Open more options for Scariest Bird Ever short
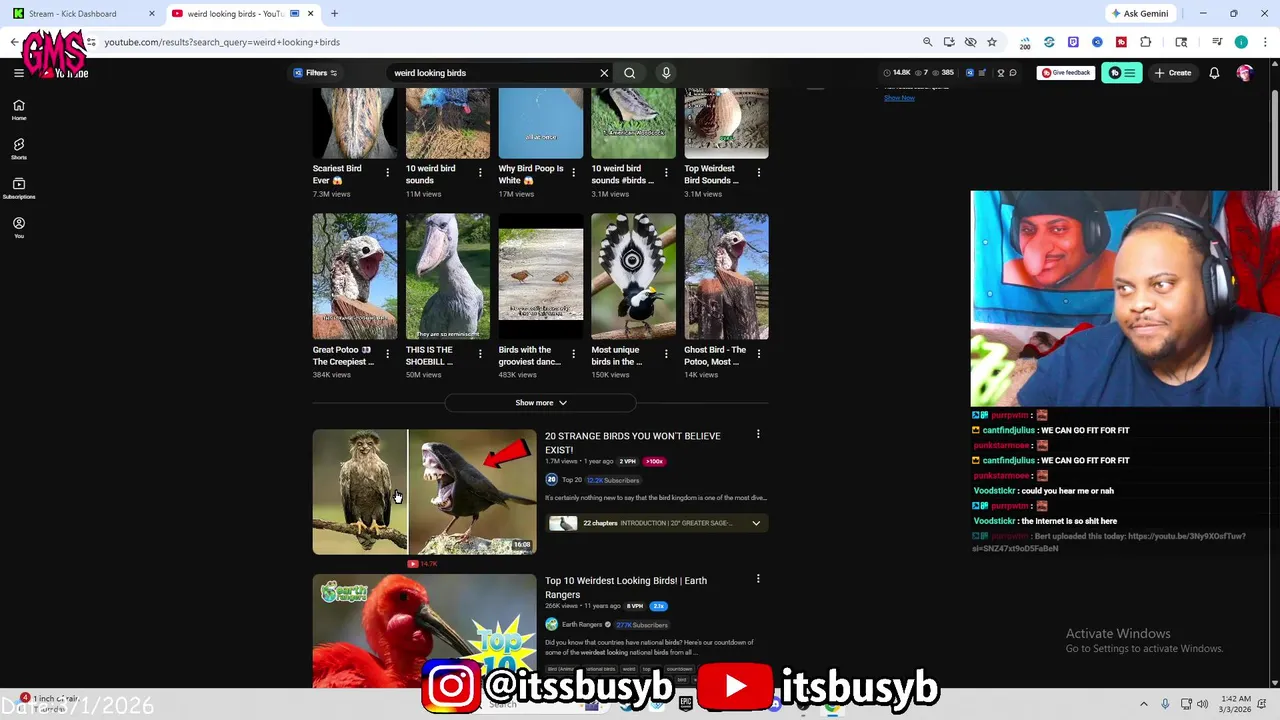Viewport: 1280px width, 720px height. pos(387,172)
